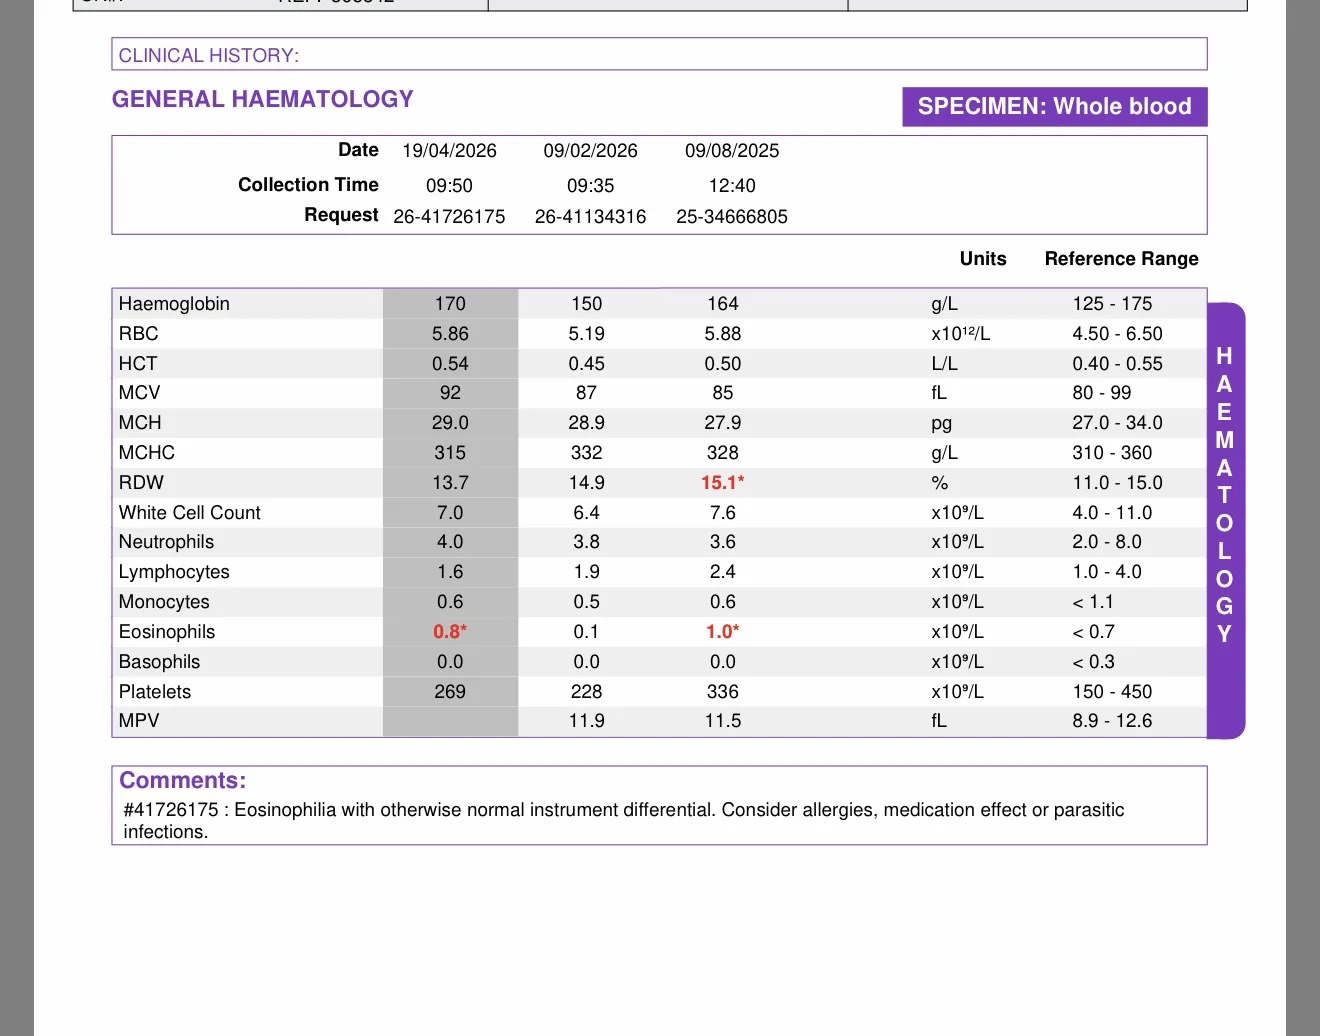Click the Eosinophils row label
Viewport: 1320px width, 1036px height.
tap(167, 632)
